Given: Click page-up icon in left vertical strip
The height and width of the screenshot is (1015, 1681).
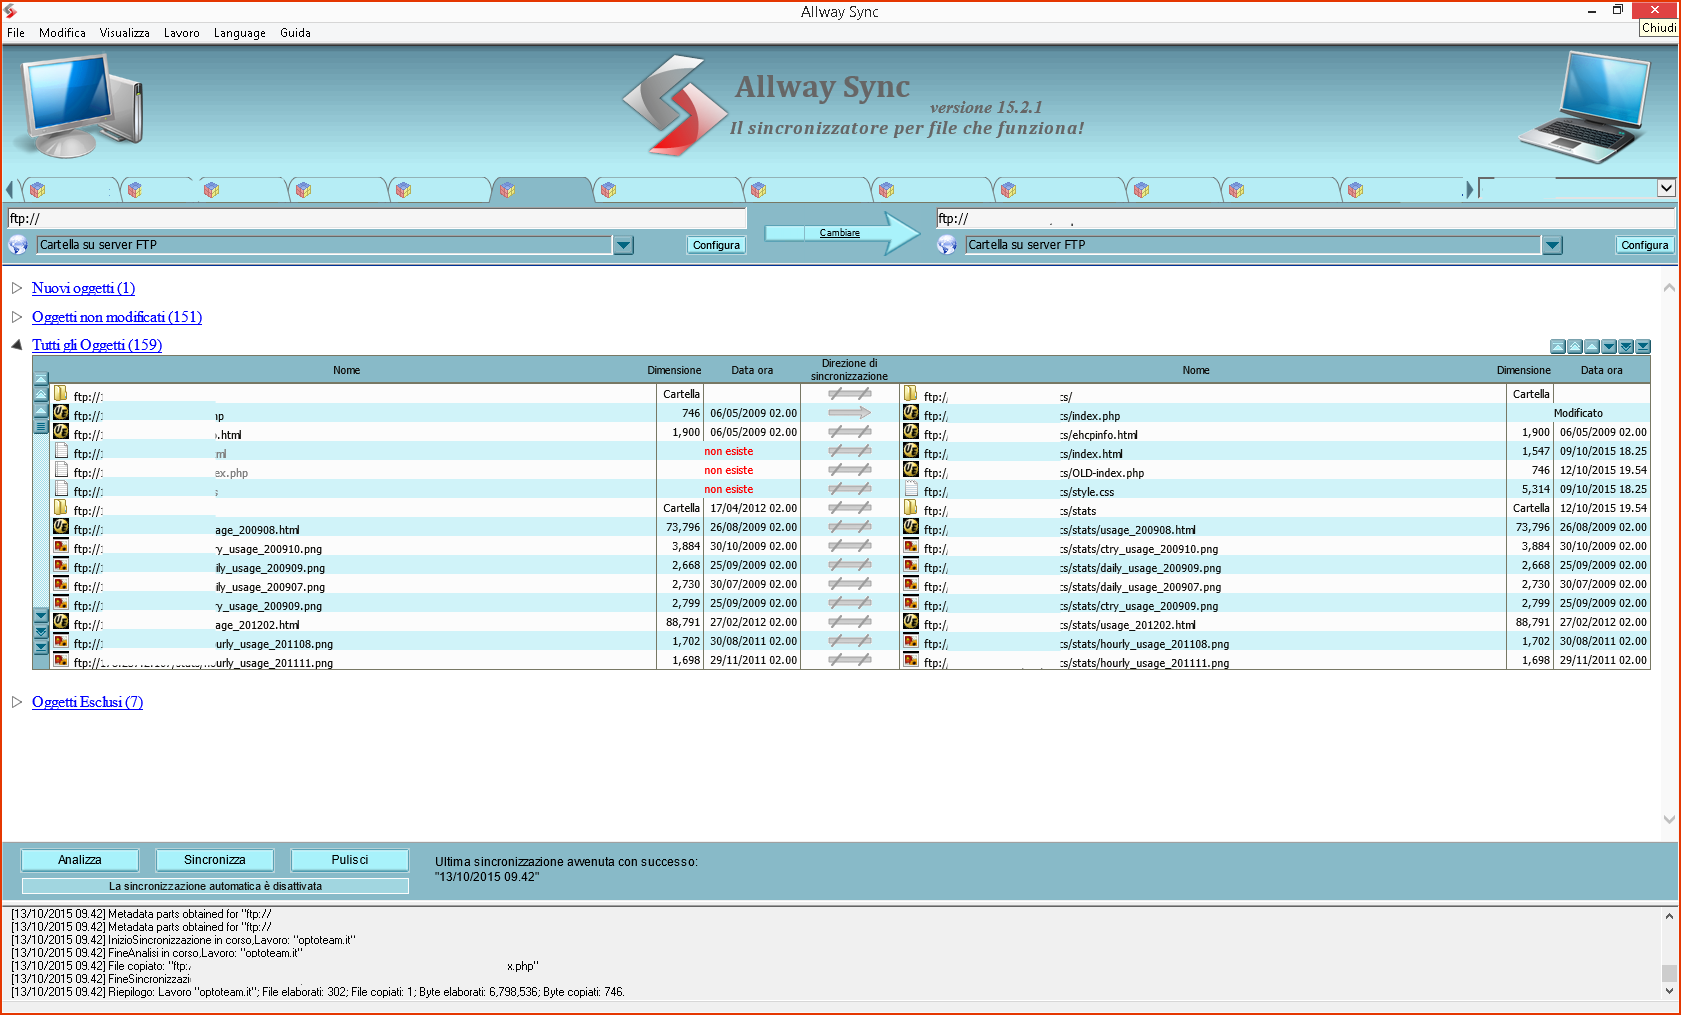Looking at the screenshot, I should (x=41, y=395).
